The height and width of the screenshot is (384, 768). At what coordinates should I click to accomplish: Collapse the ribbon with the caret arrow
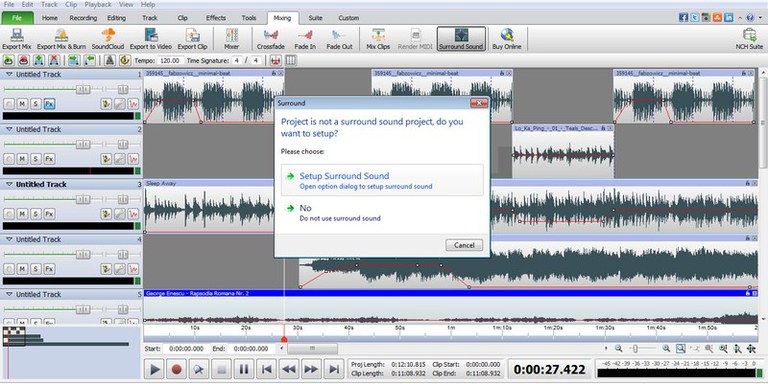click(740, 18)
